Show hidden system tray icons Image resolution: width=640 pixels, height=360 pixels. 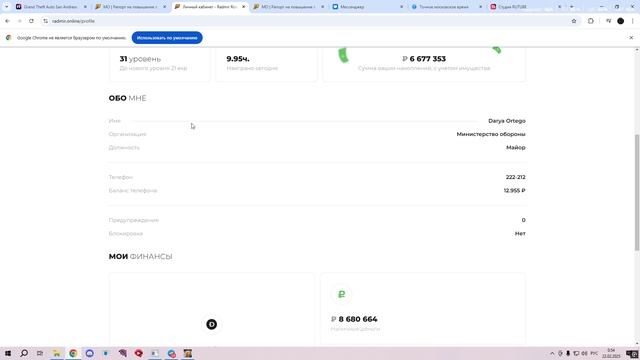point(552,353)
